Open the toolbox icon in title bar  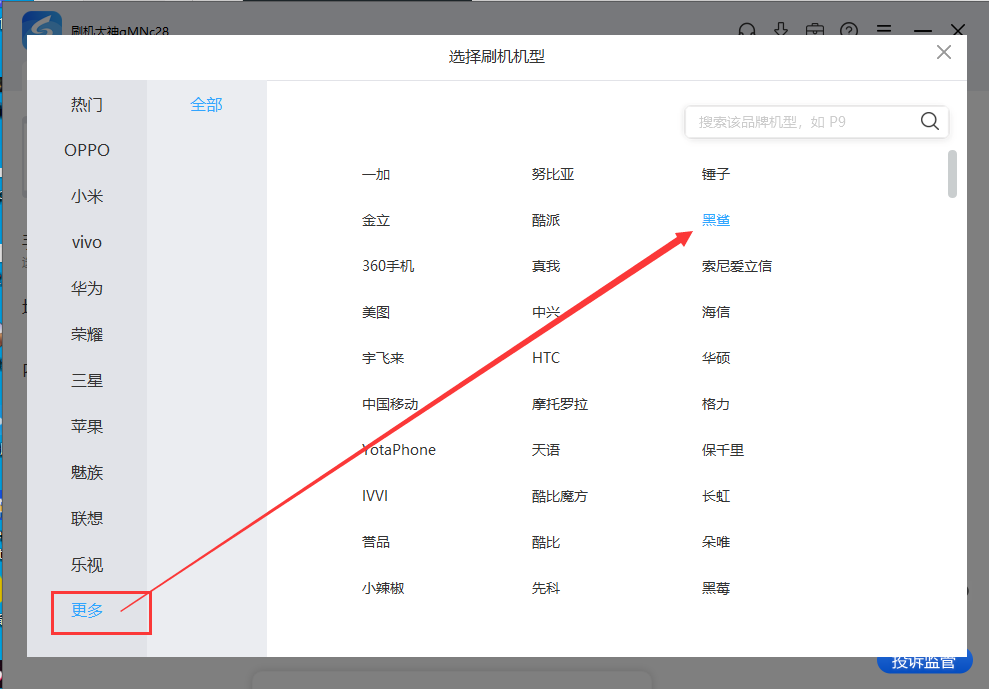coord(815,31)
